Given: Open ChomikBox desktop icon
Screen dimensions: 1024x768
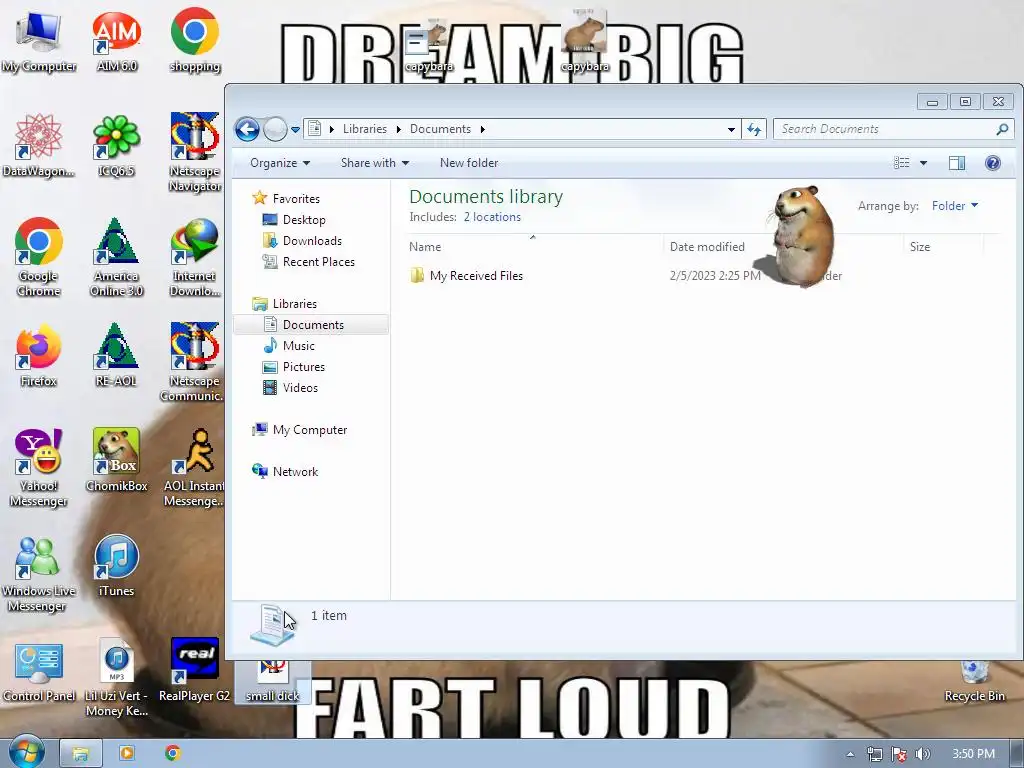Looking at the screenshot, I should [x=116, y=460].
